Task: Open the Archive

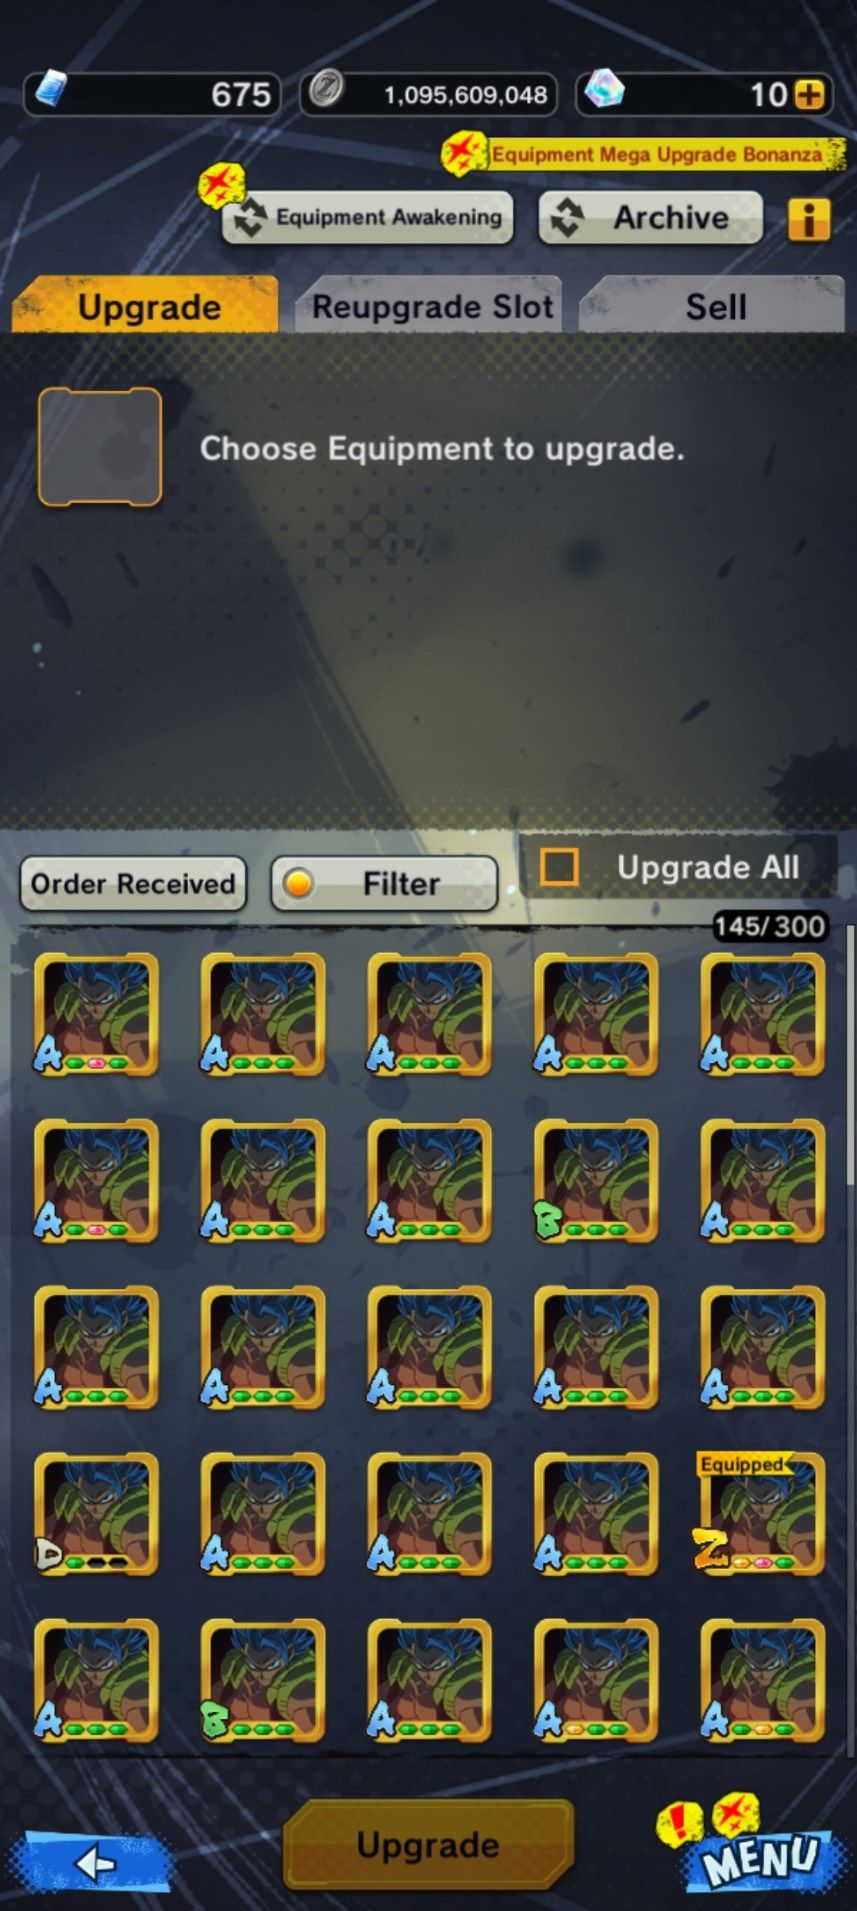Action: click(x=651, y=217)
